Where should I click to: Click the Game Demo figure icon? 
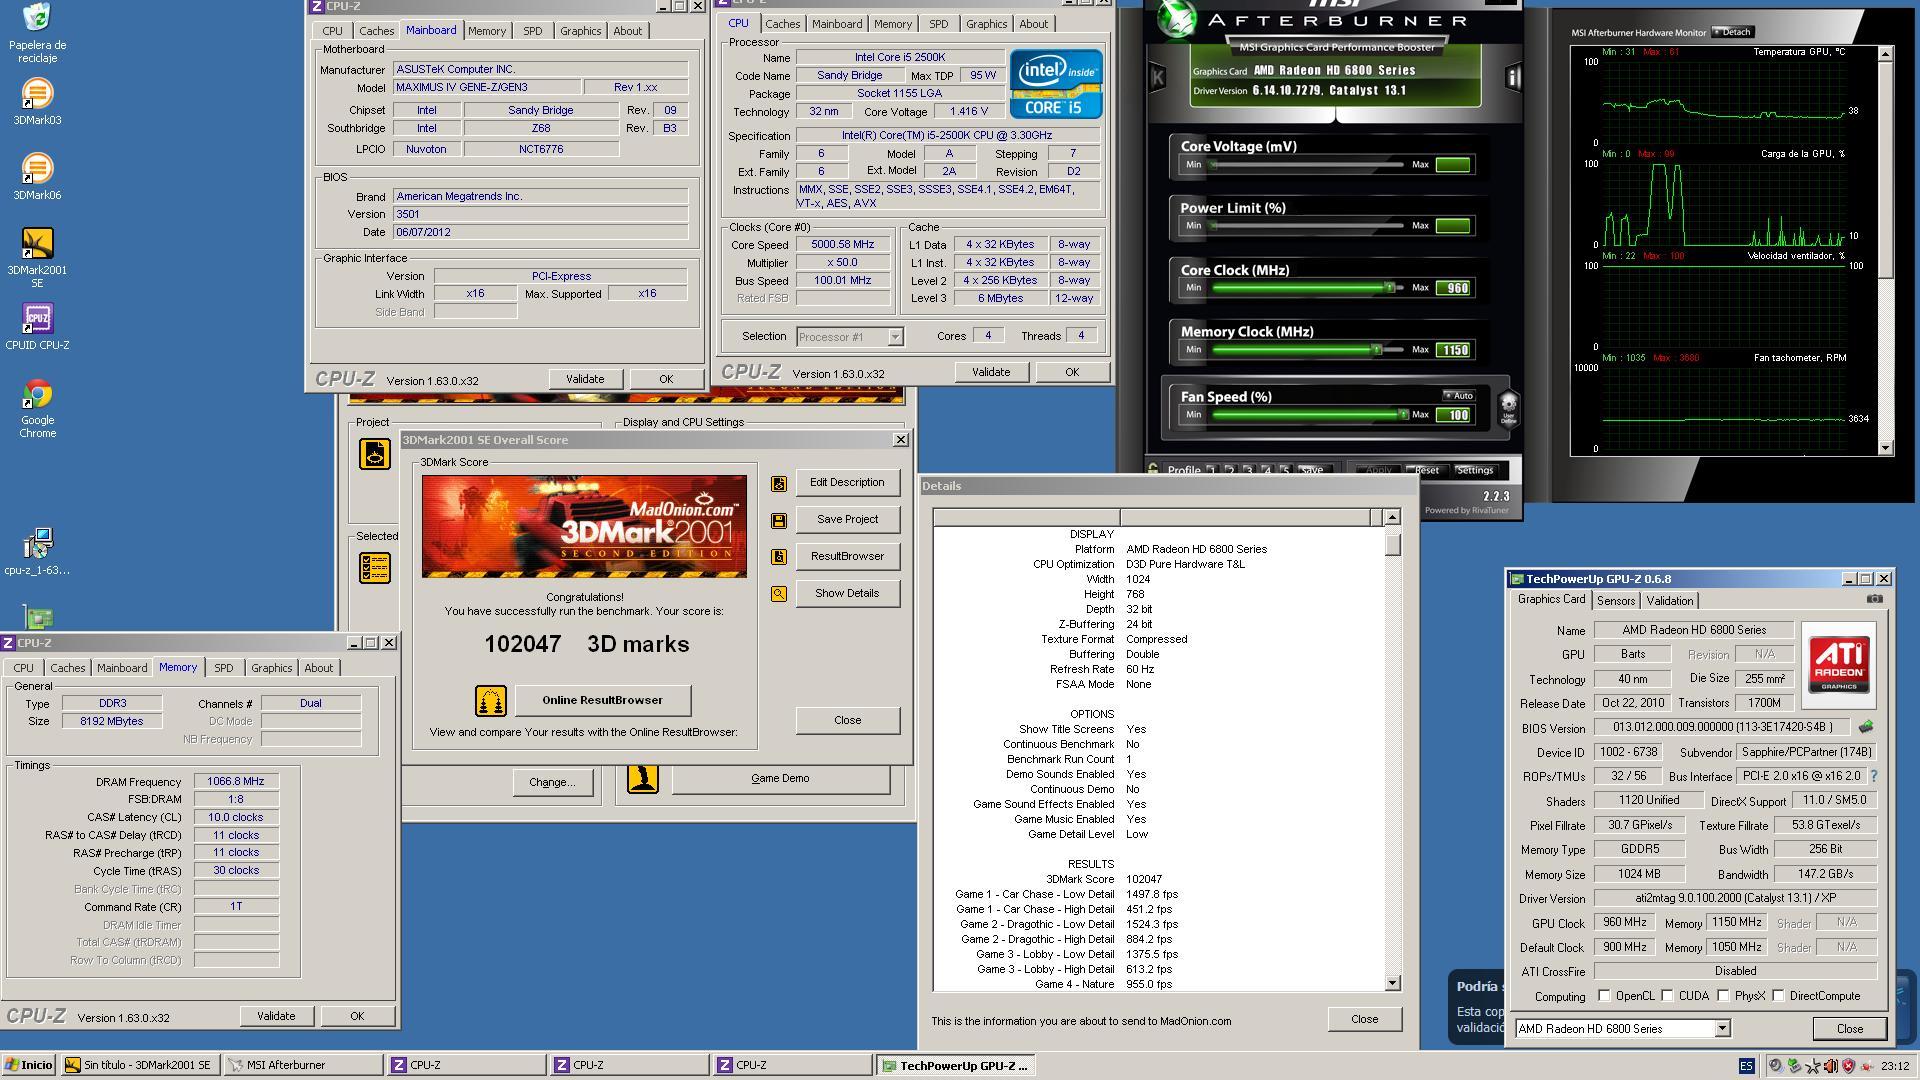pyautogui.click(x=642, y=778)
